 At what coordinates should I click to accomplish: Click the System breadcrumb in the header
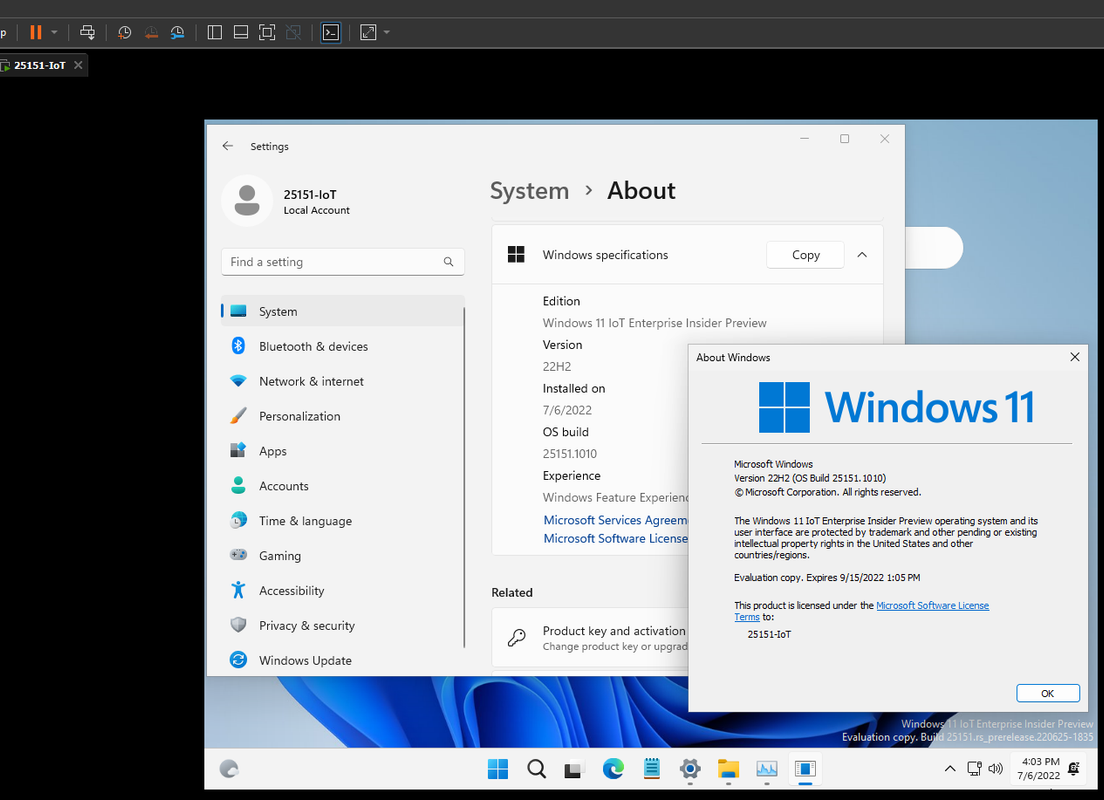coord(529,191)
